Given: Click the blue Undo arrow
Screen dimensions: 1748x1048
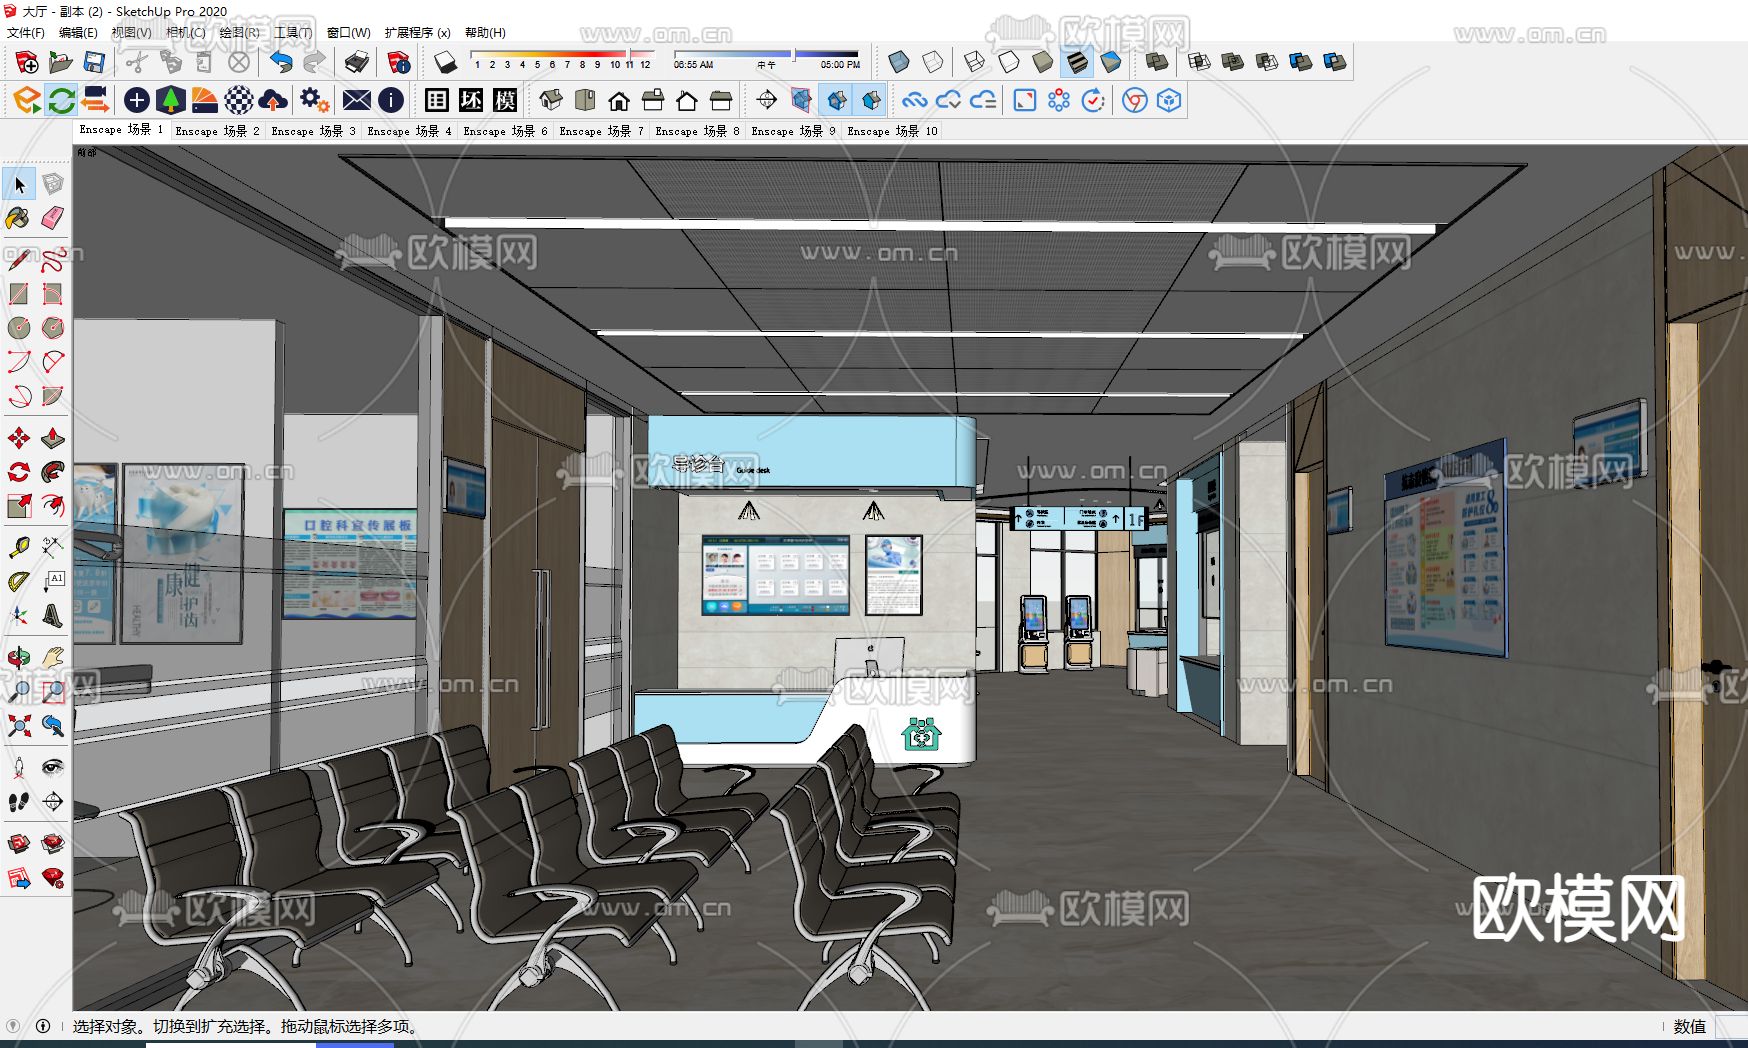Looking at the screenshot, I should pyautogui.click(x=281, y=63).
